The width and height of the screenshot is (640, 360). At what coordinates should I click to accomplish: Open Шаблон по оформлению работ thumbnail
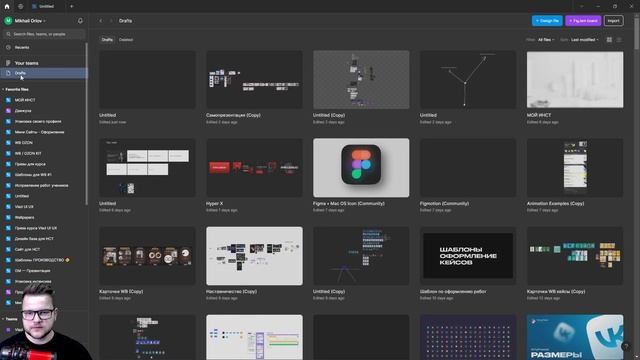[x=468, y=256]
